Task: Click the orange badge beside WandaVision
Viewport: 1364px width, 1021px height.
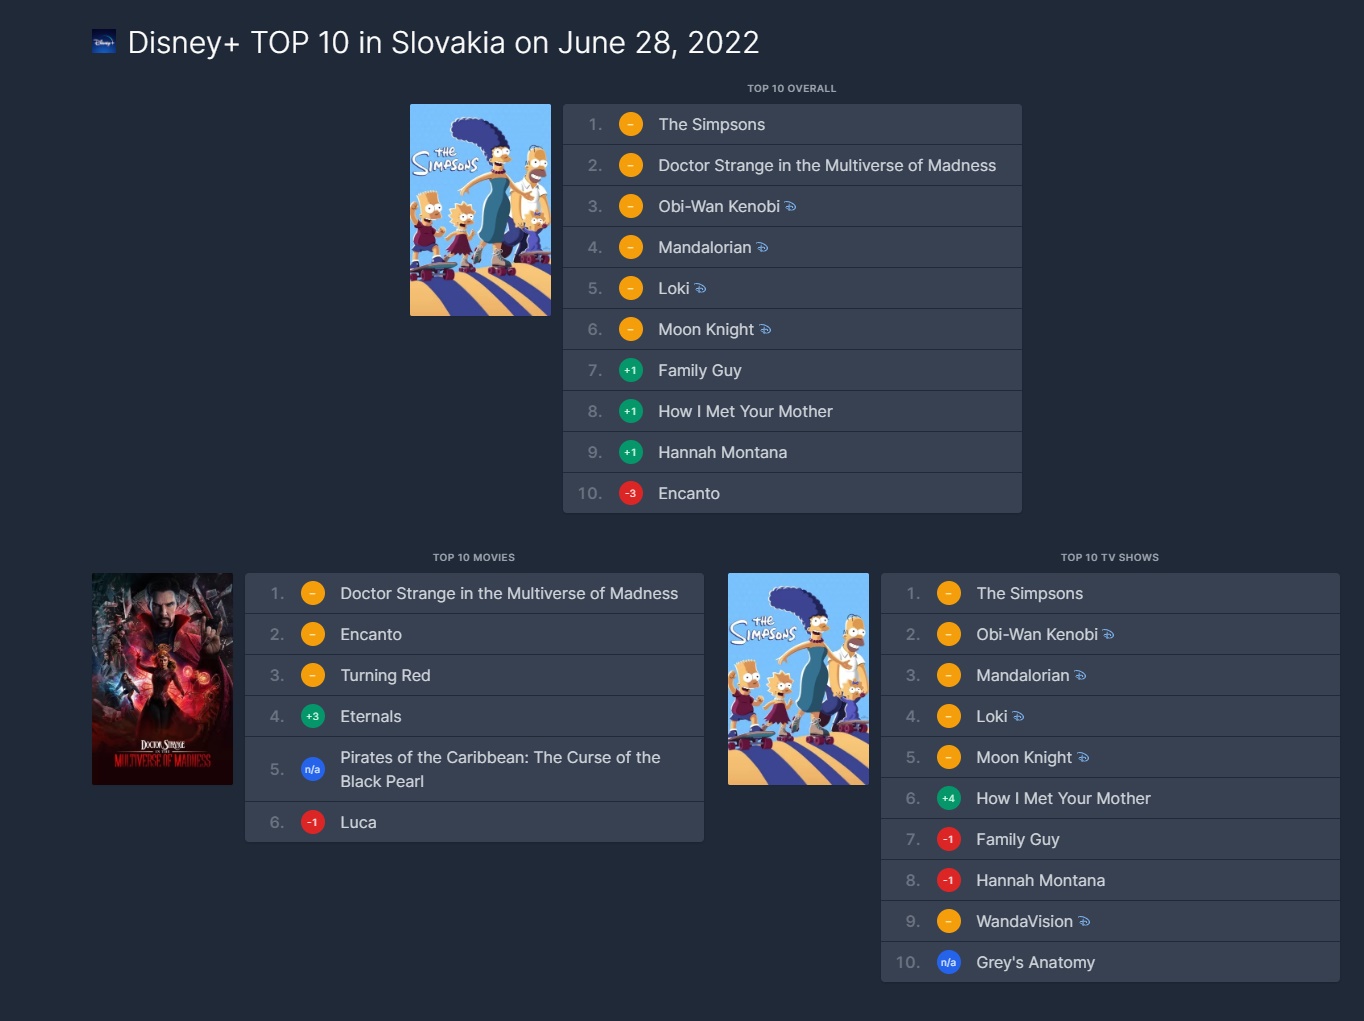Action: [x=949, y=921]
